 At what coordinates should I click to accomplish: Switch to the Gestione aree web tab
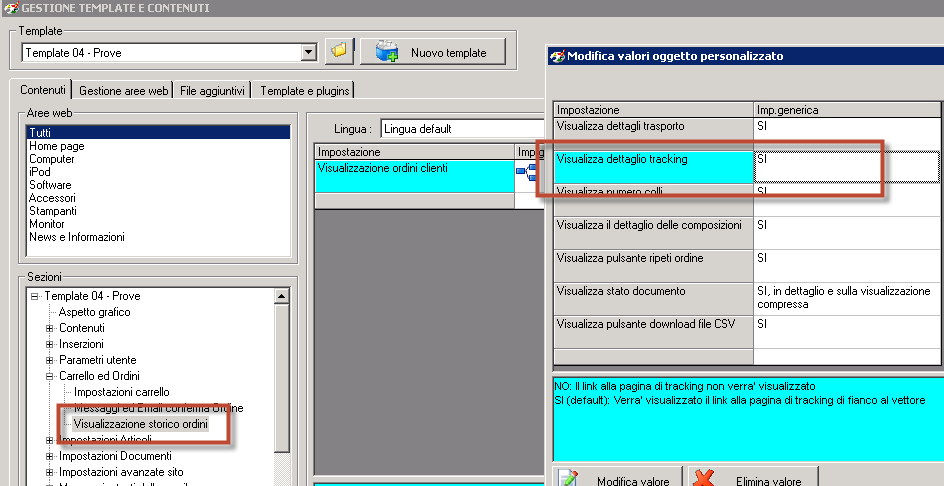(123, 91)
